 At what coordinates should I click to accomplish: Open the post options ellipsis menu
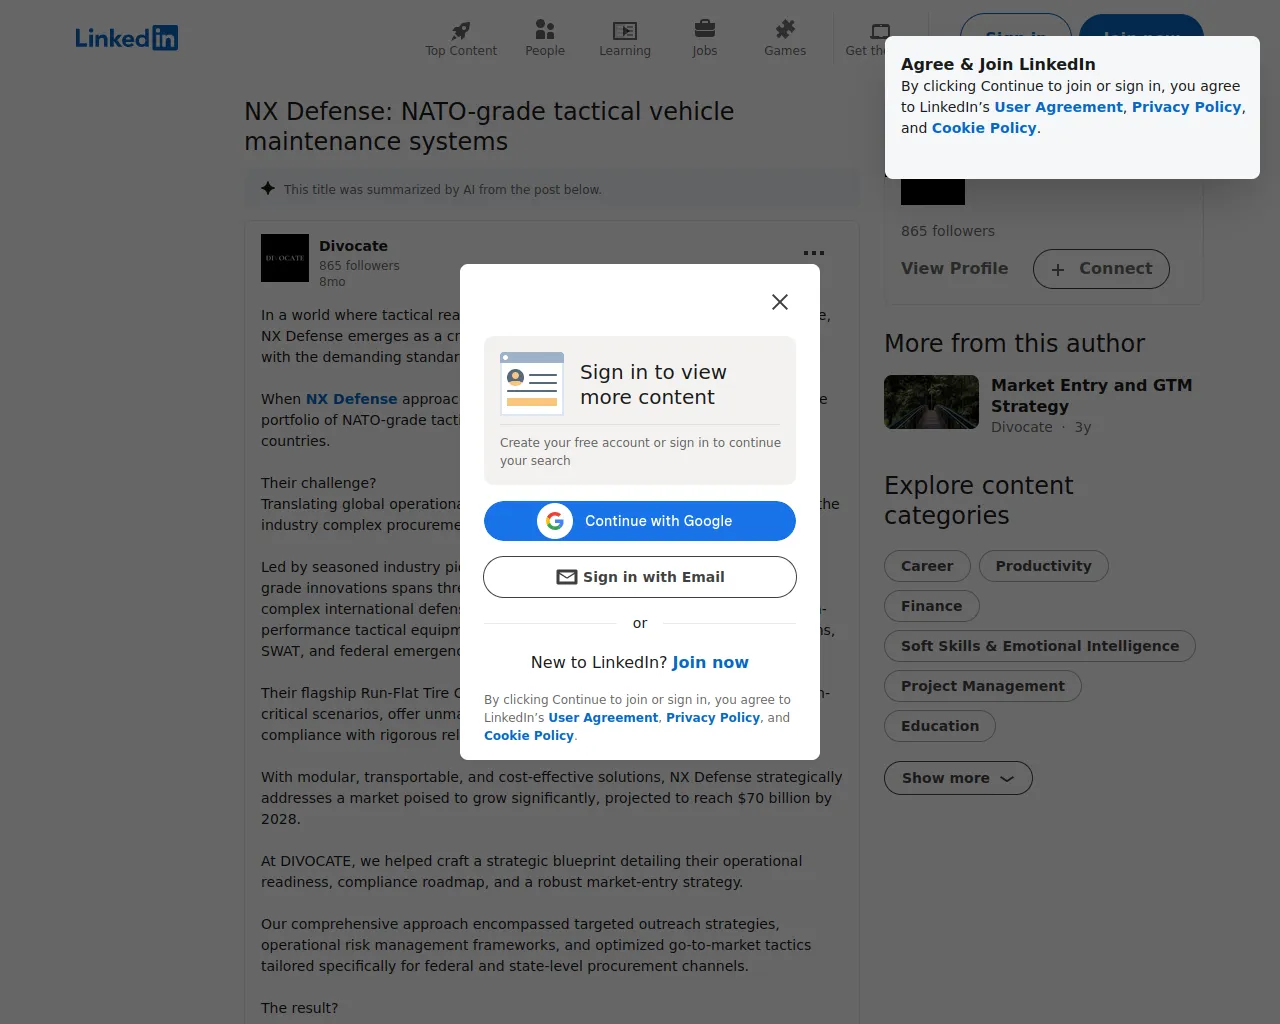point(813,253)
